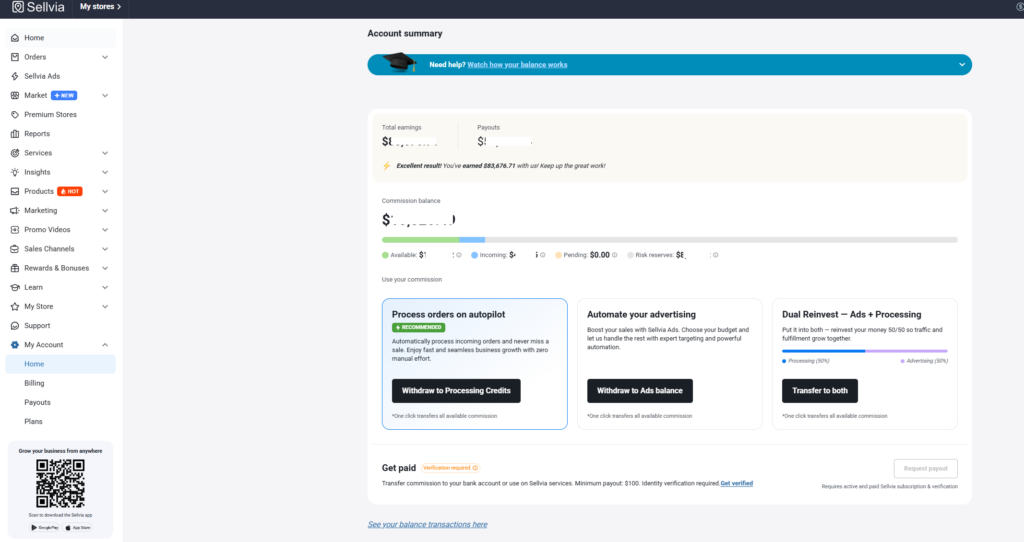Click the HOT badge beside Products
This screenshot has height=542, width=1024.
[70, 191]
